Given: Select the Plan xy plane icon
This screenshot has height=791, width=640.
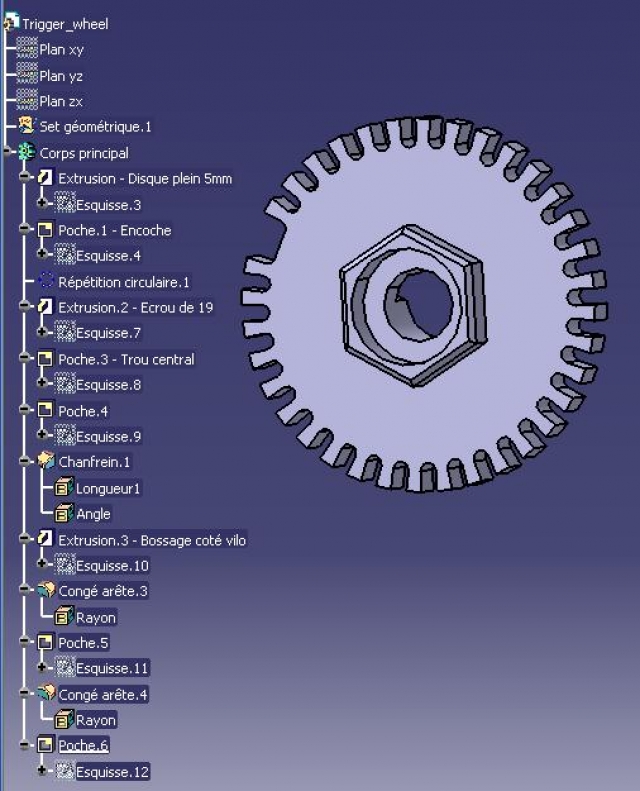Looking at the screenshot, I should (x=27, y=49).
